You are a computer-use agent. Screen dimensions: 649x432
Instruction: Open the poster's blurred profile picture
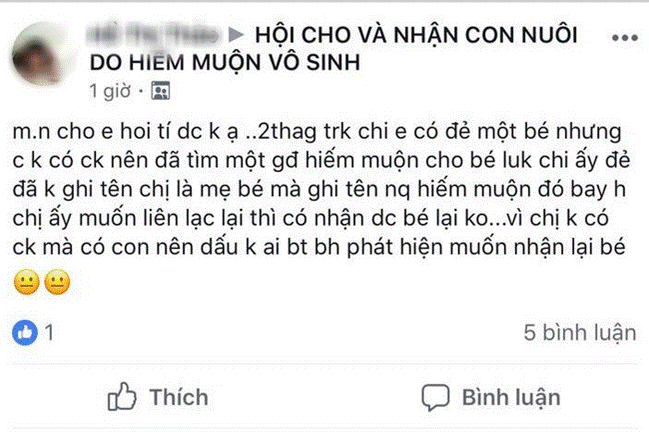click(43, 54)
